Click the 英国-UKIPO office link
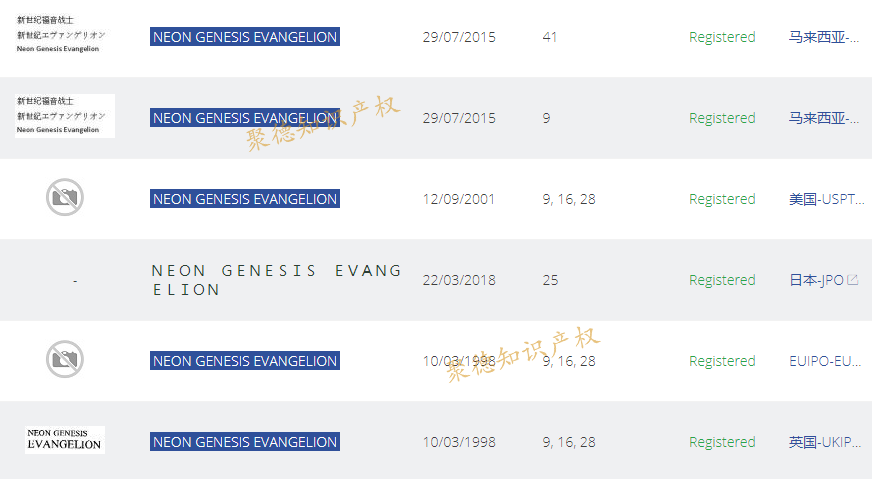 click(x=825, y=442)
